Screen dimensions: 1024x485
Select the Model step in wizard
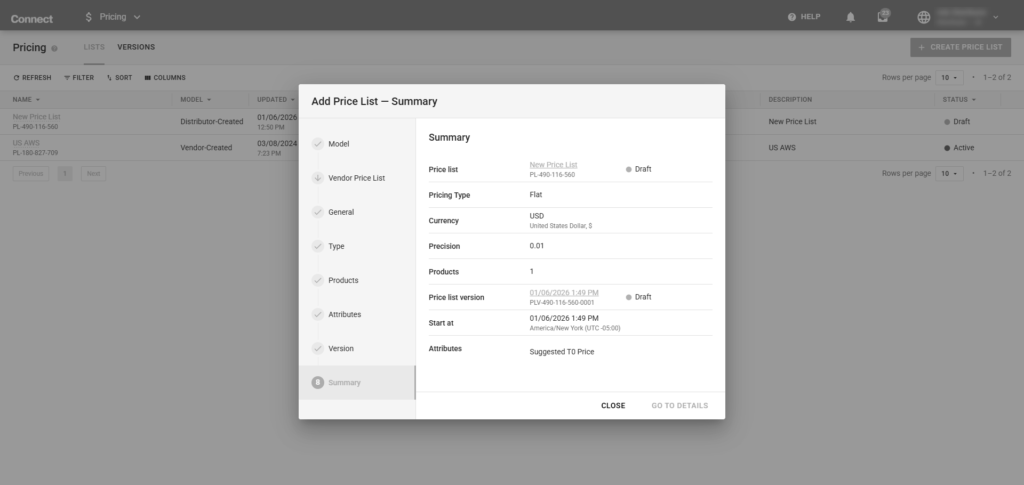point(339,144)
